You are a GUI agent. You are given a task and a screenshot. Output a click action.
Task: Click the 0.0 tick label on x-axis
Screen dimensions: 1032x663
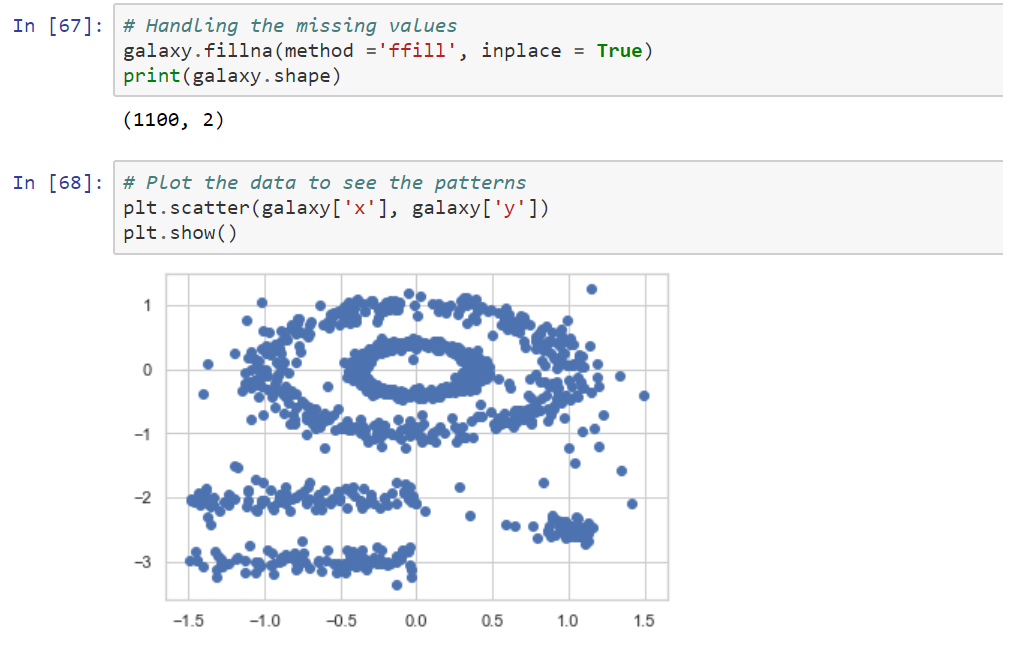point(416,619)
